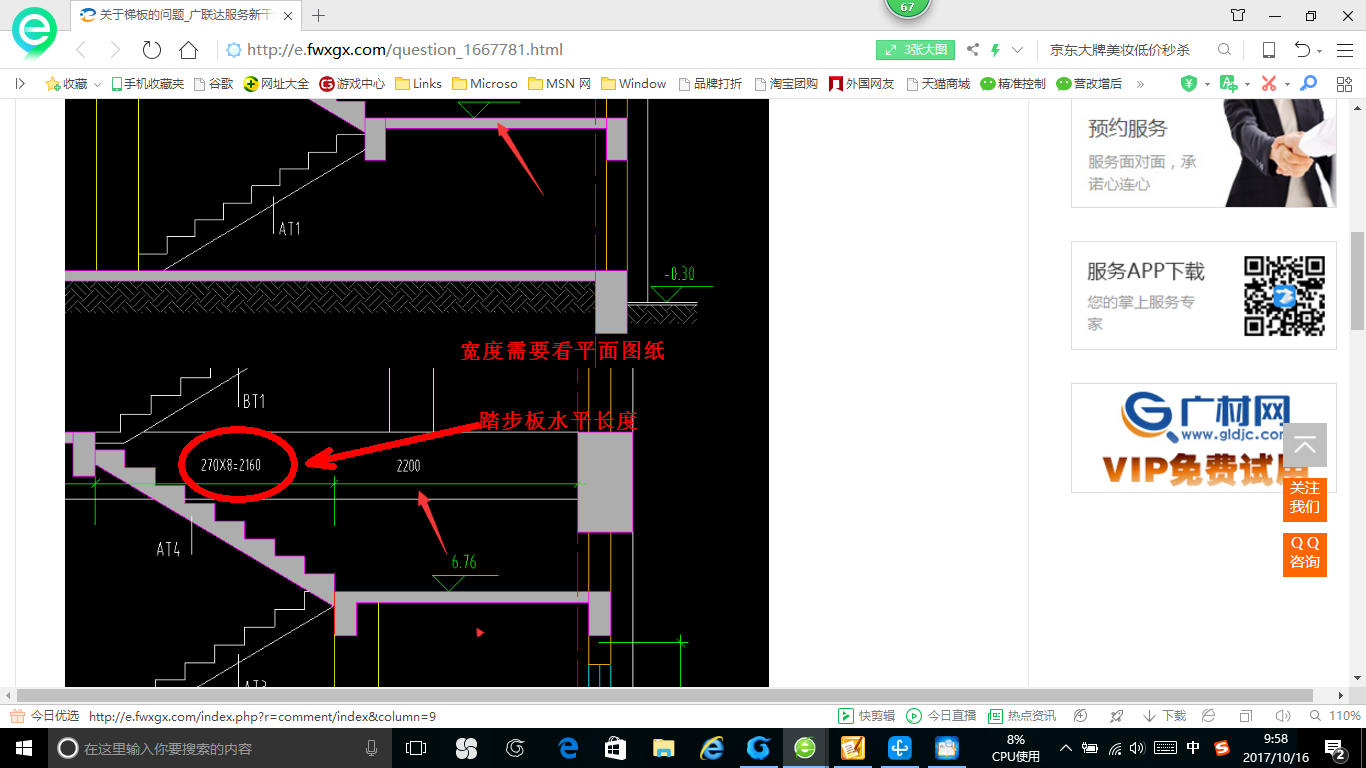The width and height of the screenshot is (1366, 768).
Task: Toggle the bookmarks sidebar icon
Action: [x=20, y=84]
